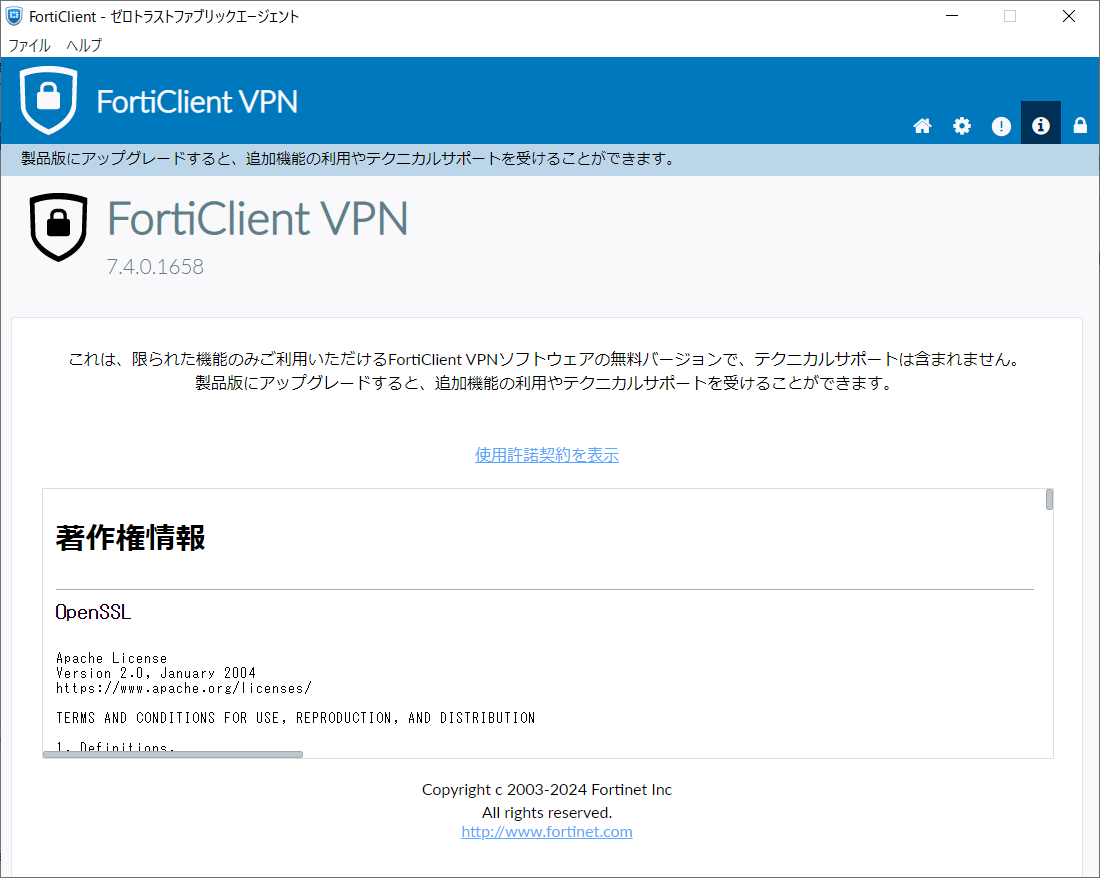Screen dimensions: 1100x878
Task: Open the Settings gear icon
Action: pos(961,124)
